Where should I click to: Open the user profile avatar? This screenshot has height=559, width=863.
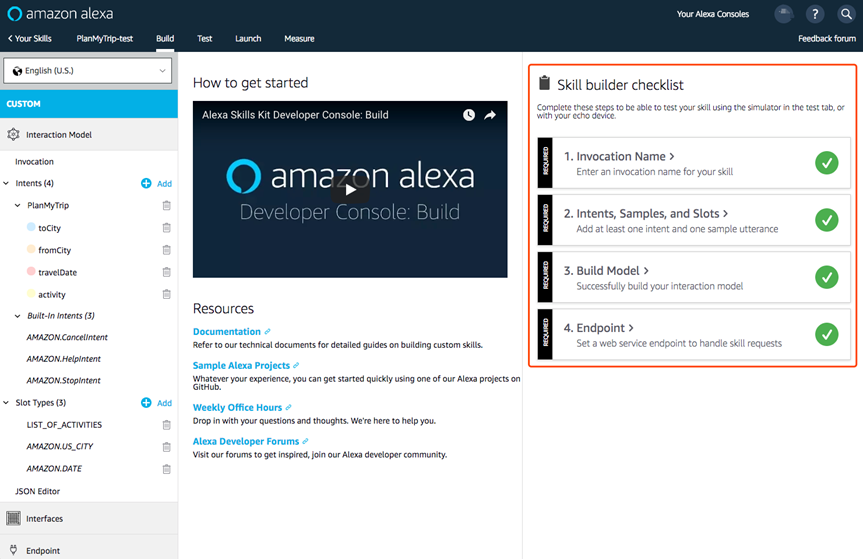(x=784, y=14)
